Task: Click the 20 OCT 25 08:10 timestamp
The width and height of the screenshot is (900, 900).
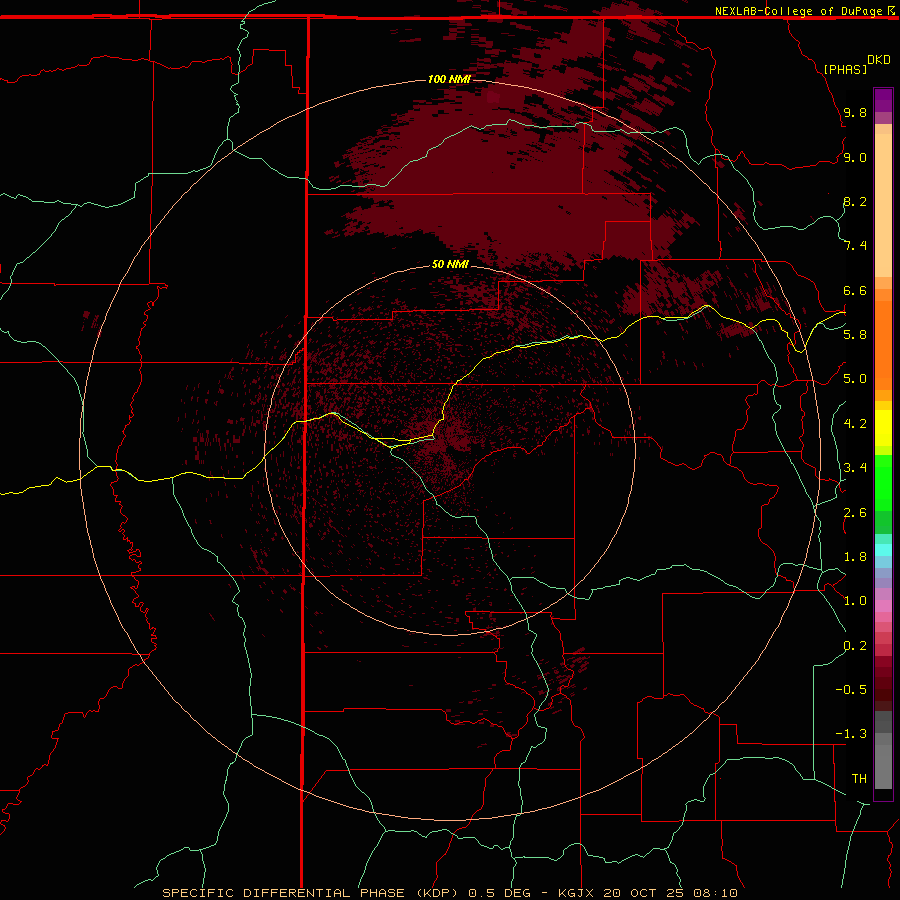Action: point(670,893)
